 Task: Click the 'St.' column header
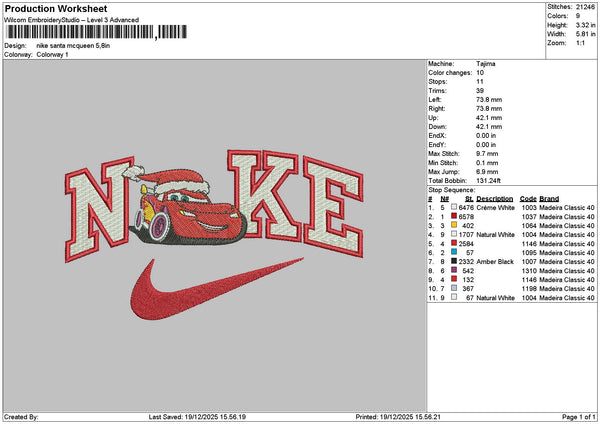click(x=469, y=199)
